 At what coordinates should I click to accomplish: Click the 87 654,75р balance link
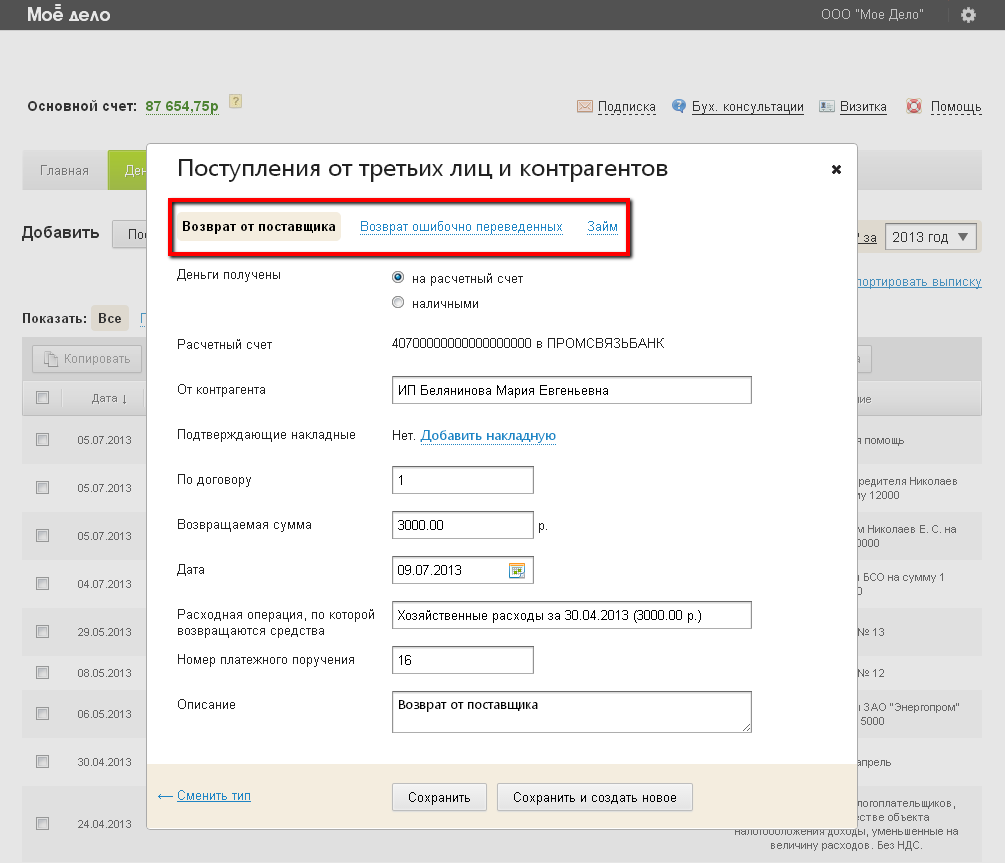tap(182, 106)
